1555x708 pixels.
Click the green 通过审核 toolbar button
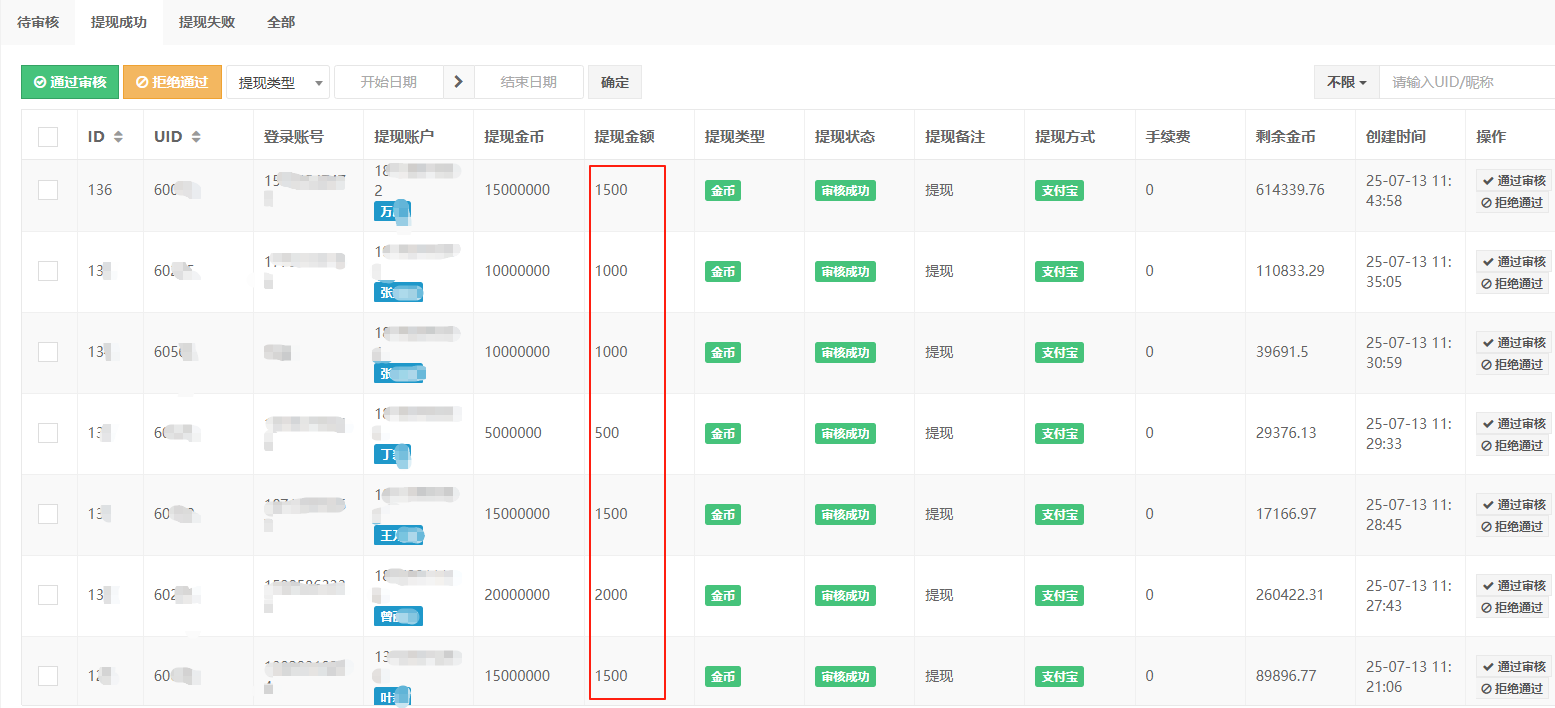(x=70, y=82)
